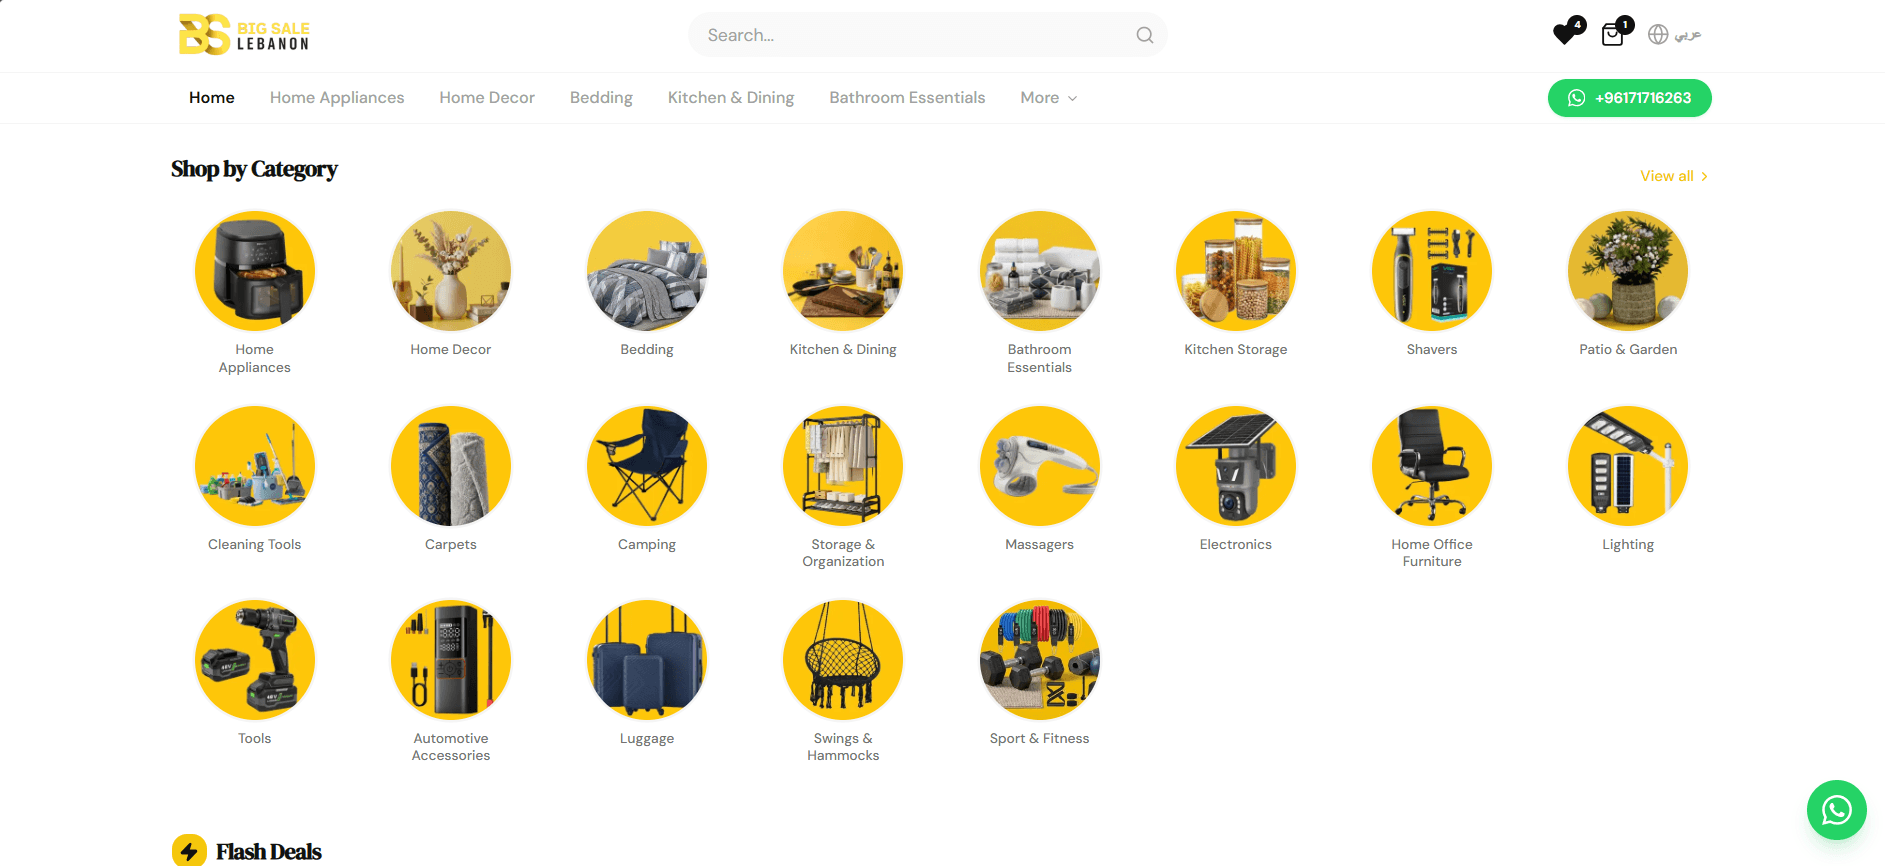The height and width of the screenshot is (866, 1885).
Task: Choose the Cleaning Tools category circle
Action: [255, 466]
